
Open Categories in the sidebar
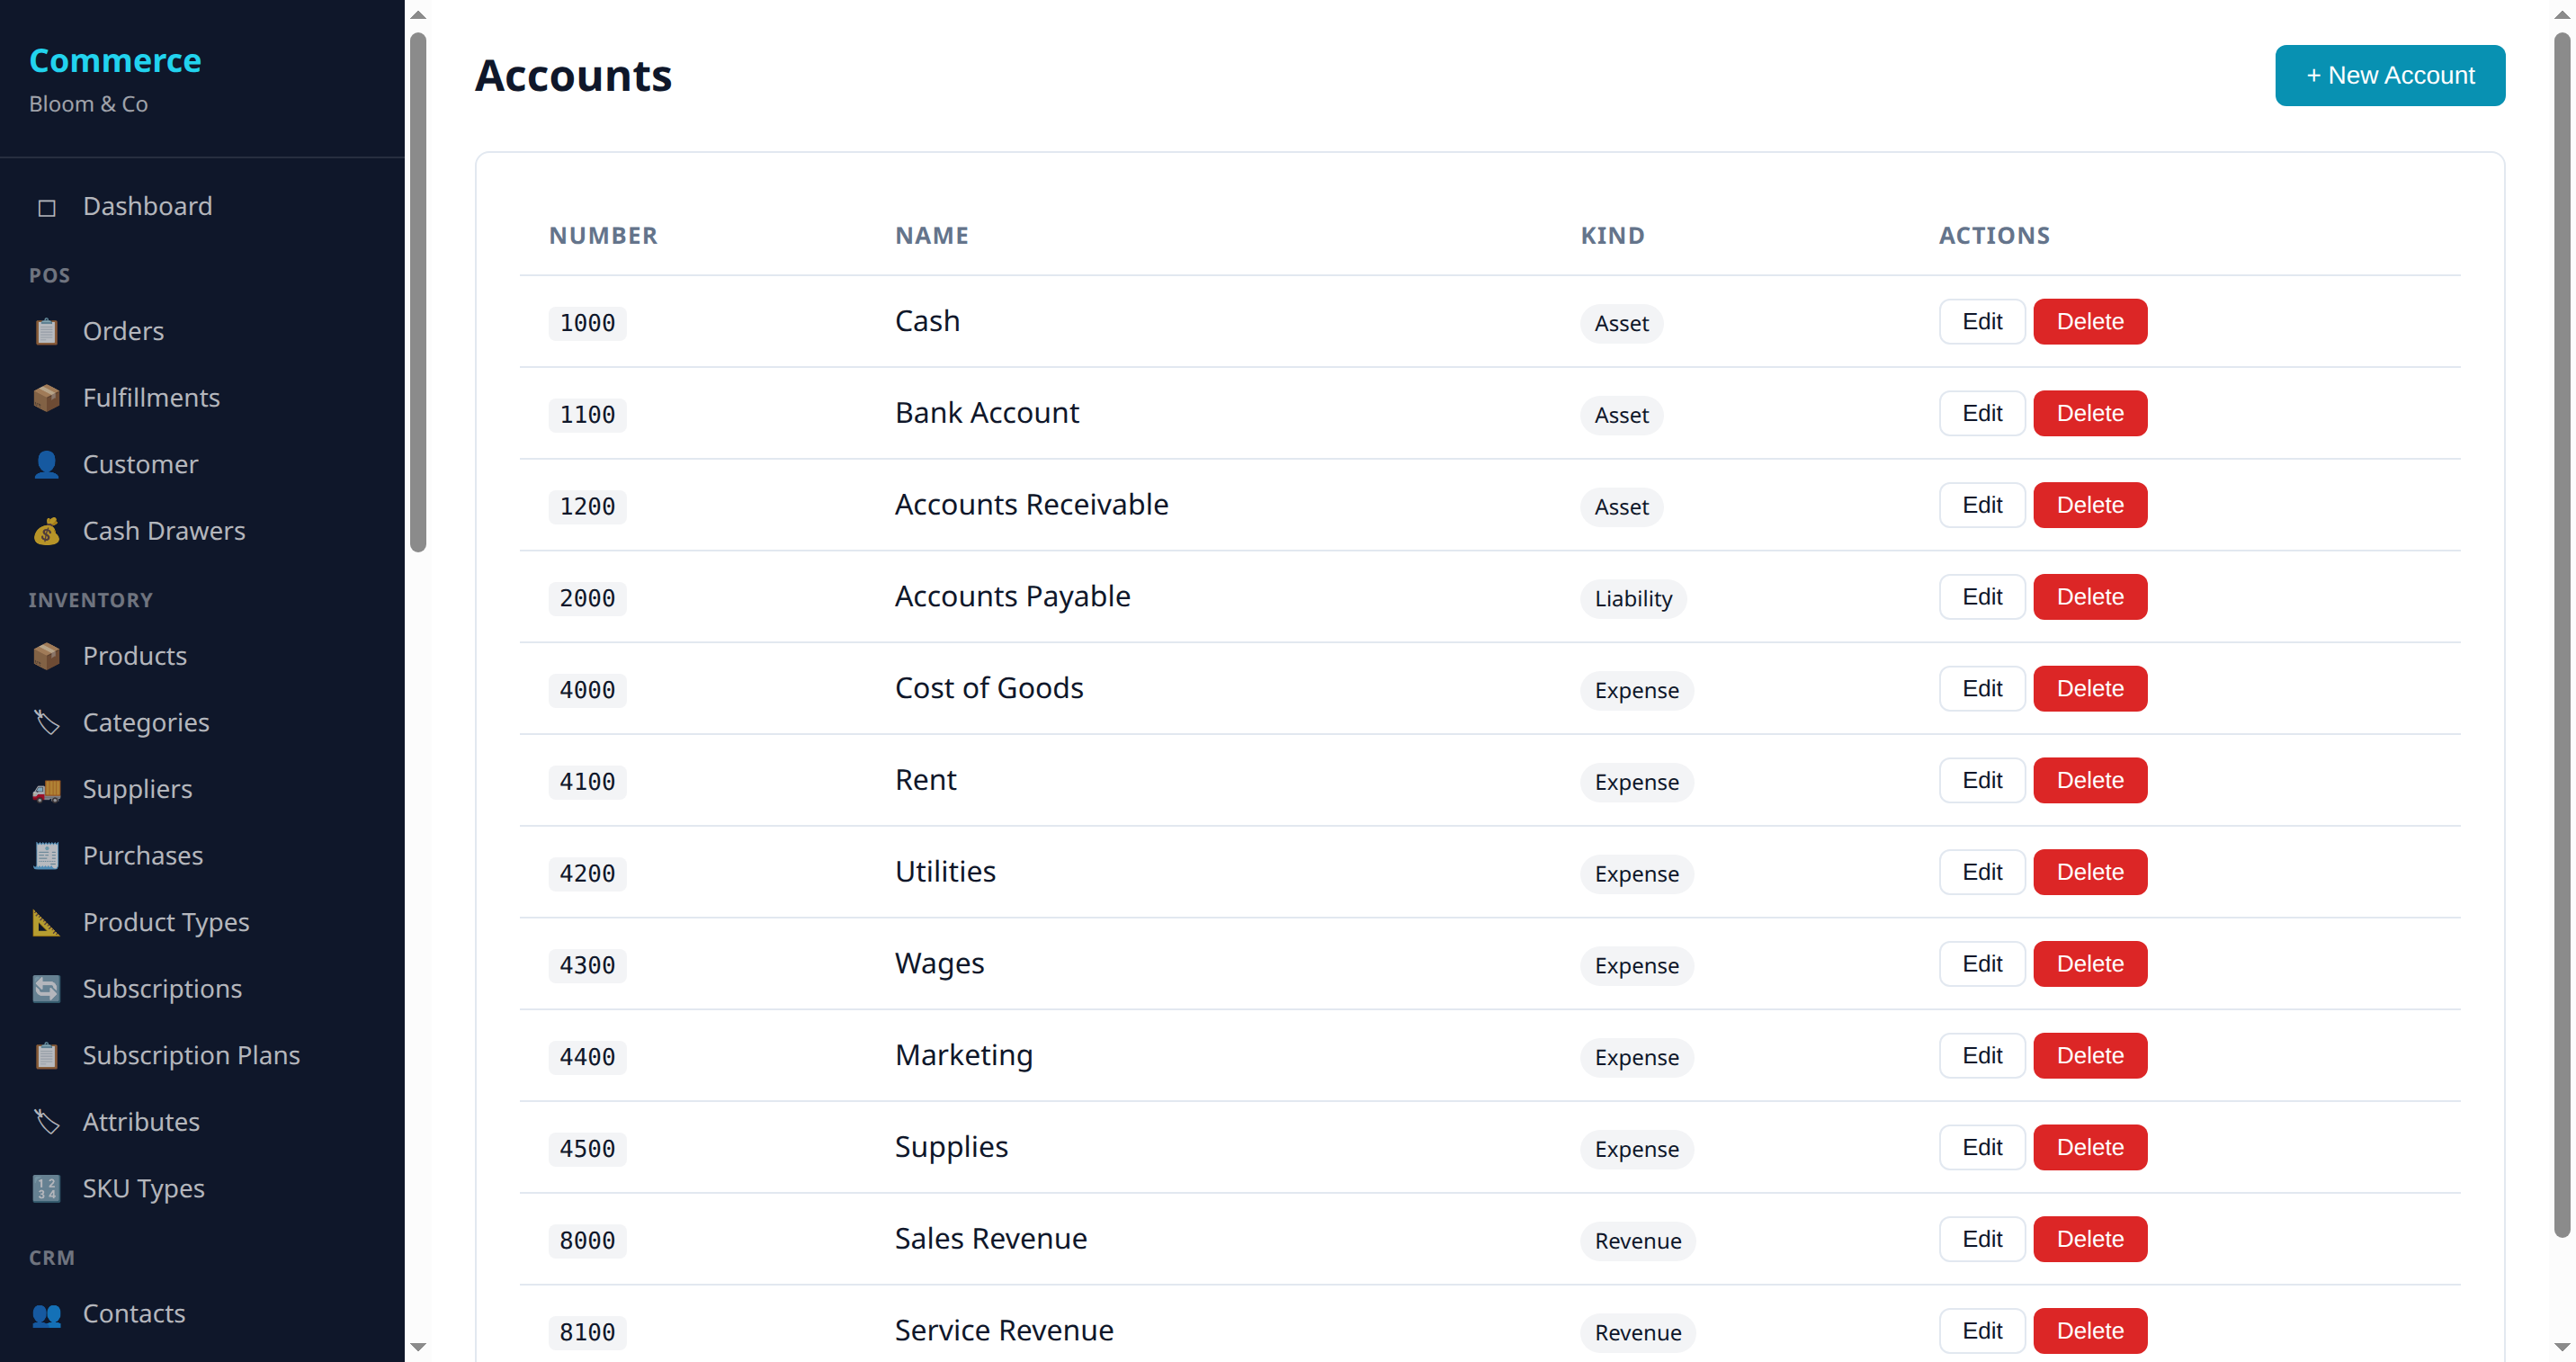(x=146, y=722)
